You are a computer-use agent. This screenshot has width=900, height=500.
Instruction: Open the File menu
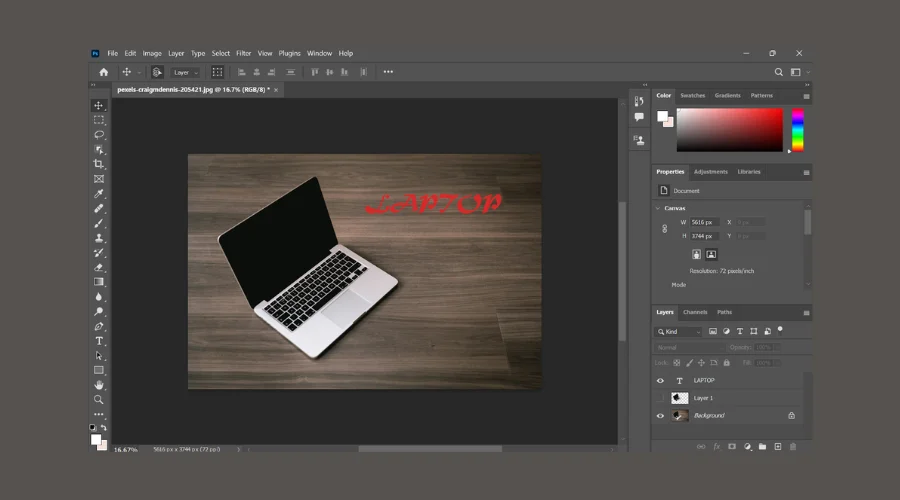pyautogui.click(x=112, y=53)
